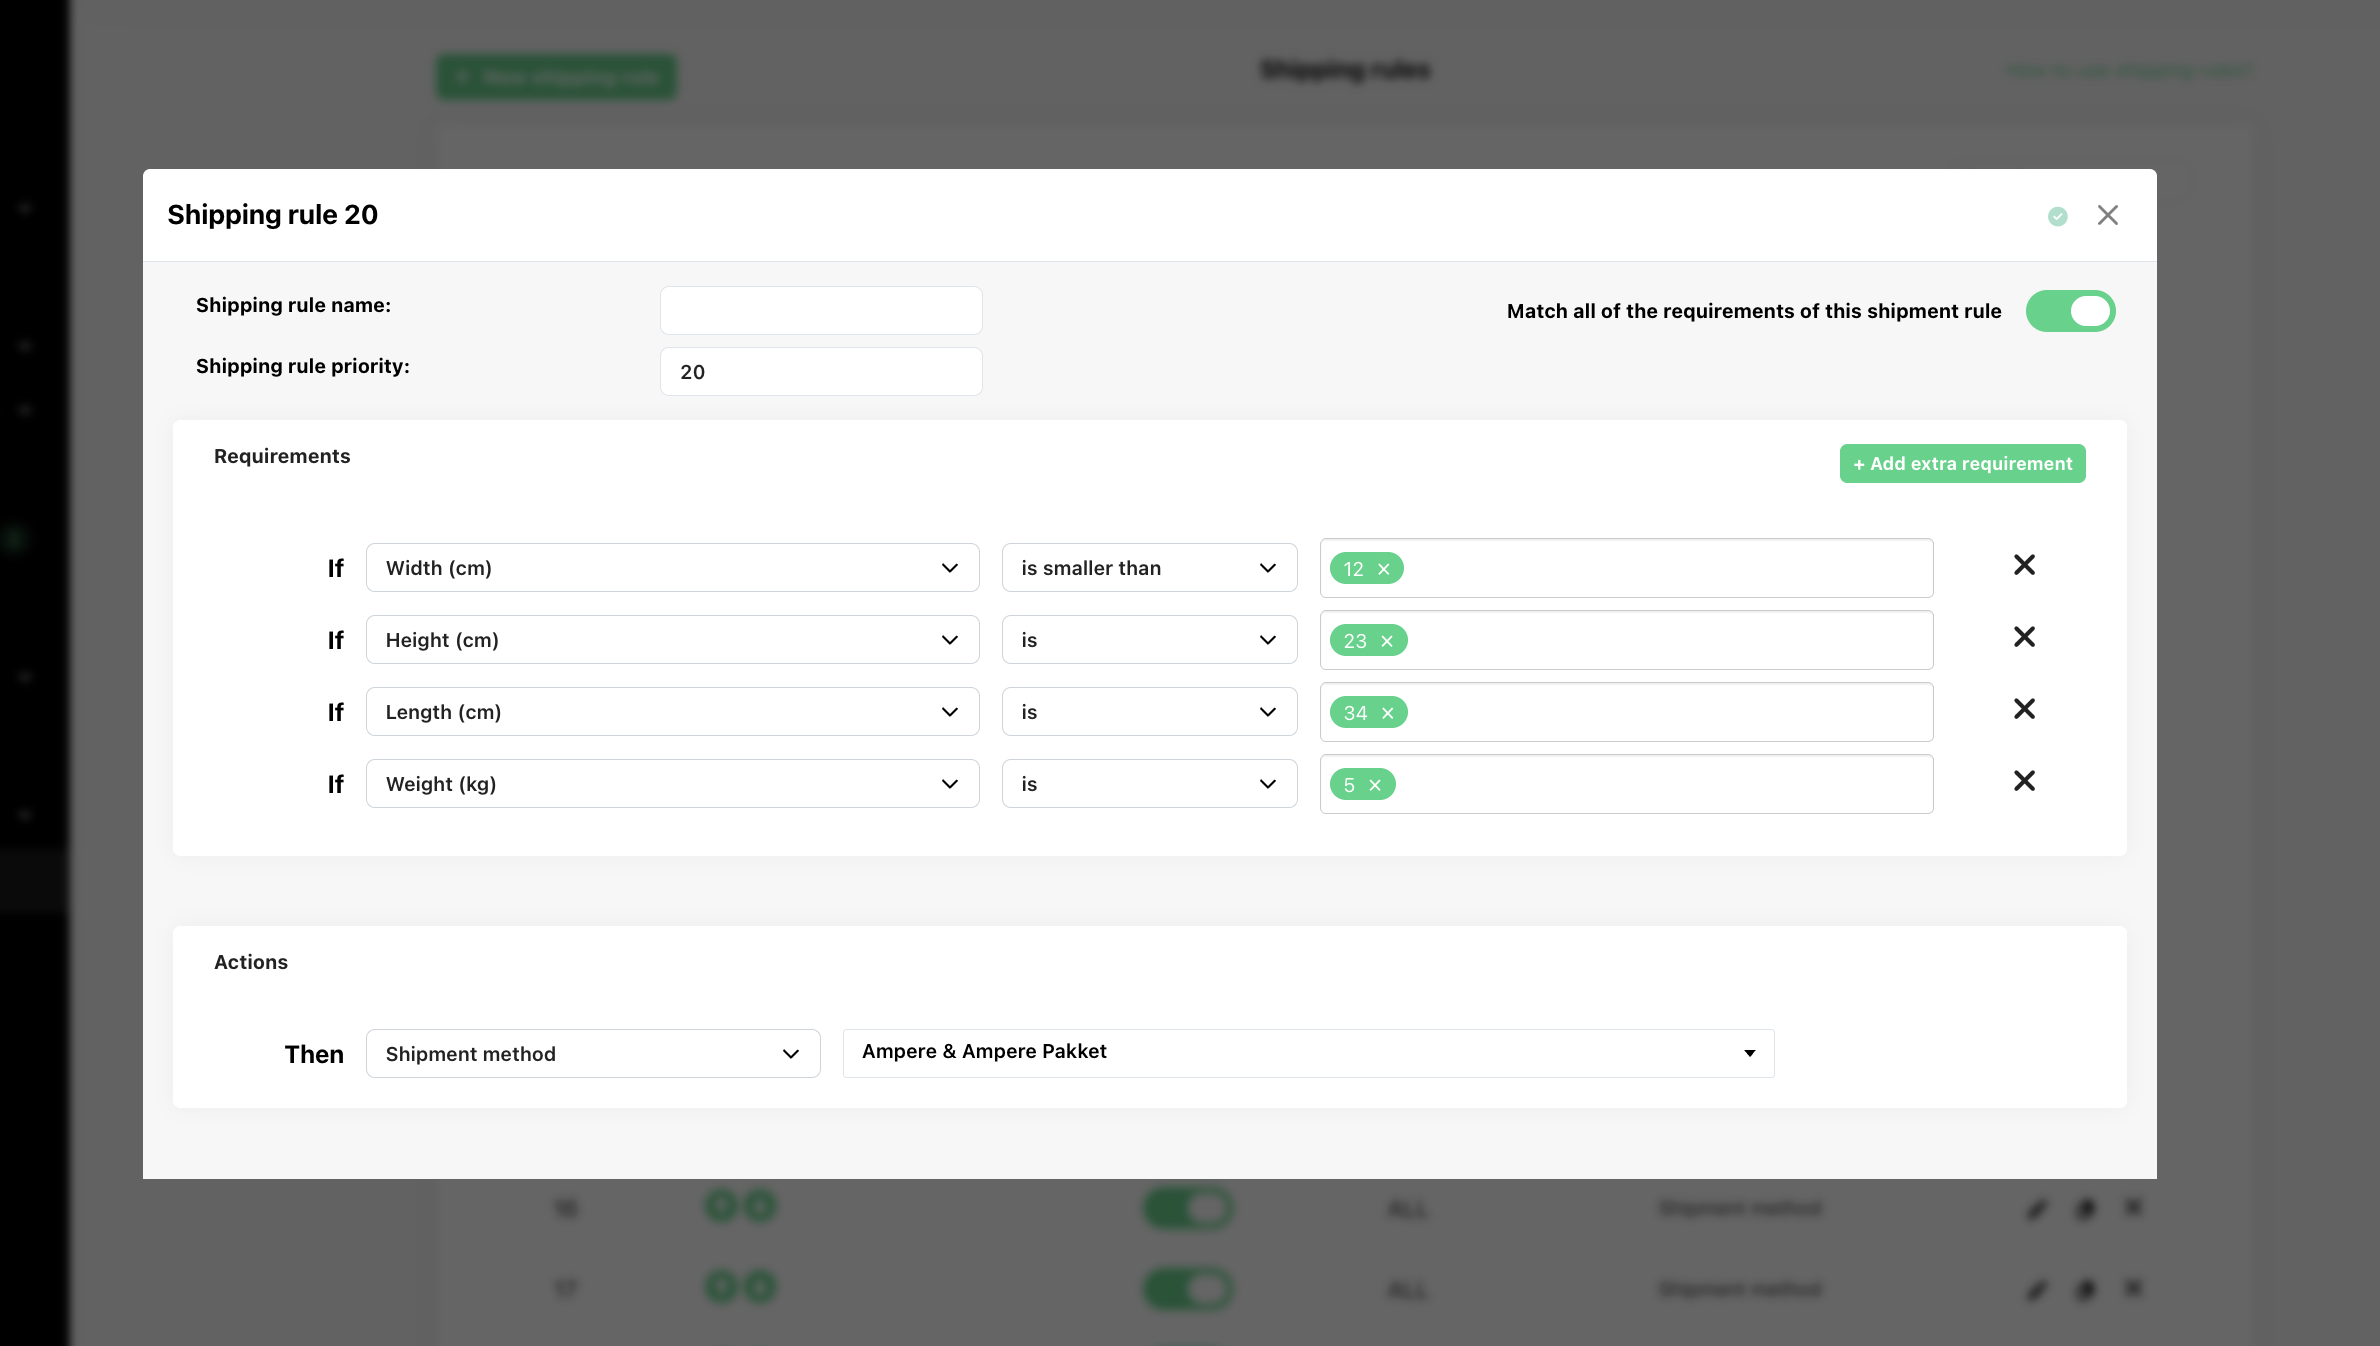Open the Weight (kg) field dropdown
This screenshot has width=2380, height=1346.
(672, 784)
